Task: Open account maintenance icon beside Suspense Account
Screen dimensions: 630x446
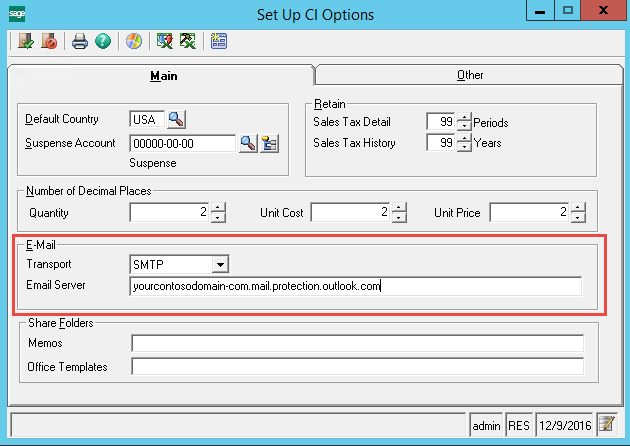Action: pos(269,143)
